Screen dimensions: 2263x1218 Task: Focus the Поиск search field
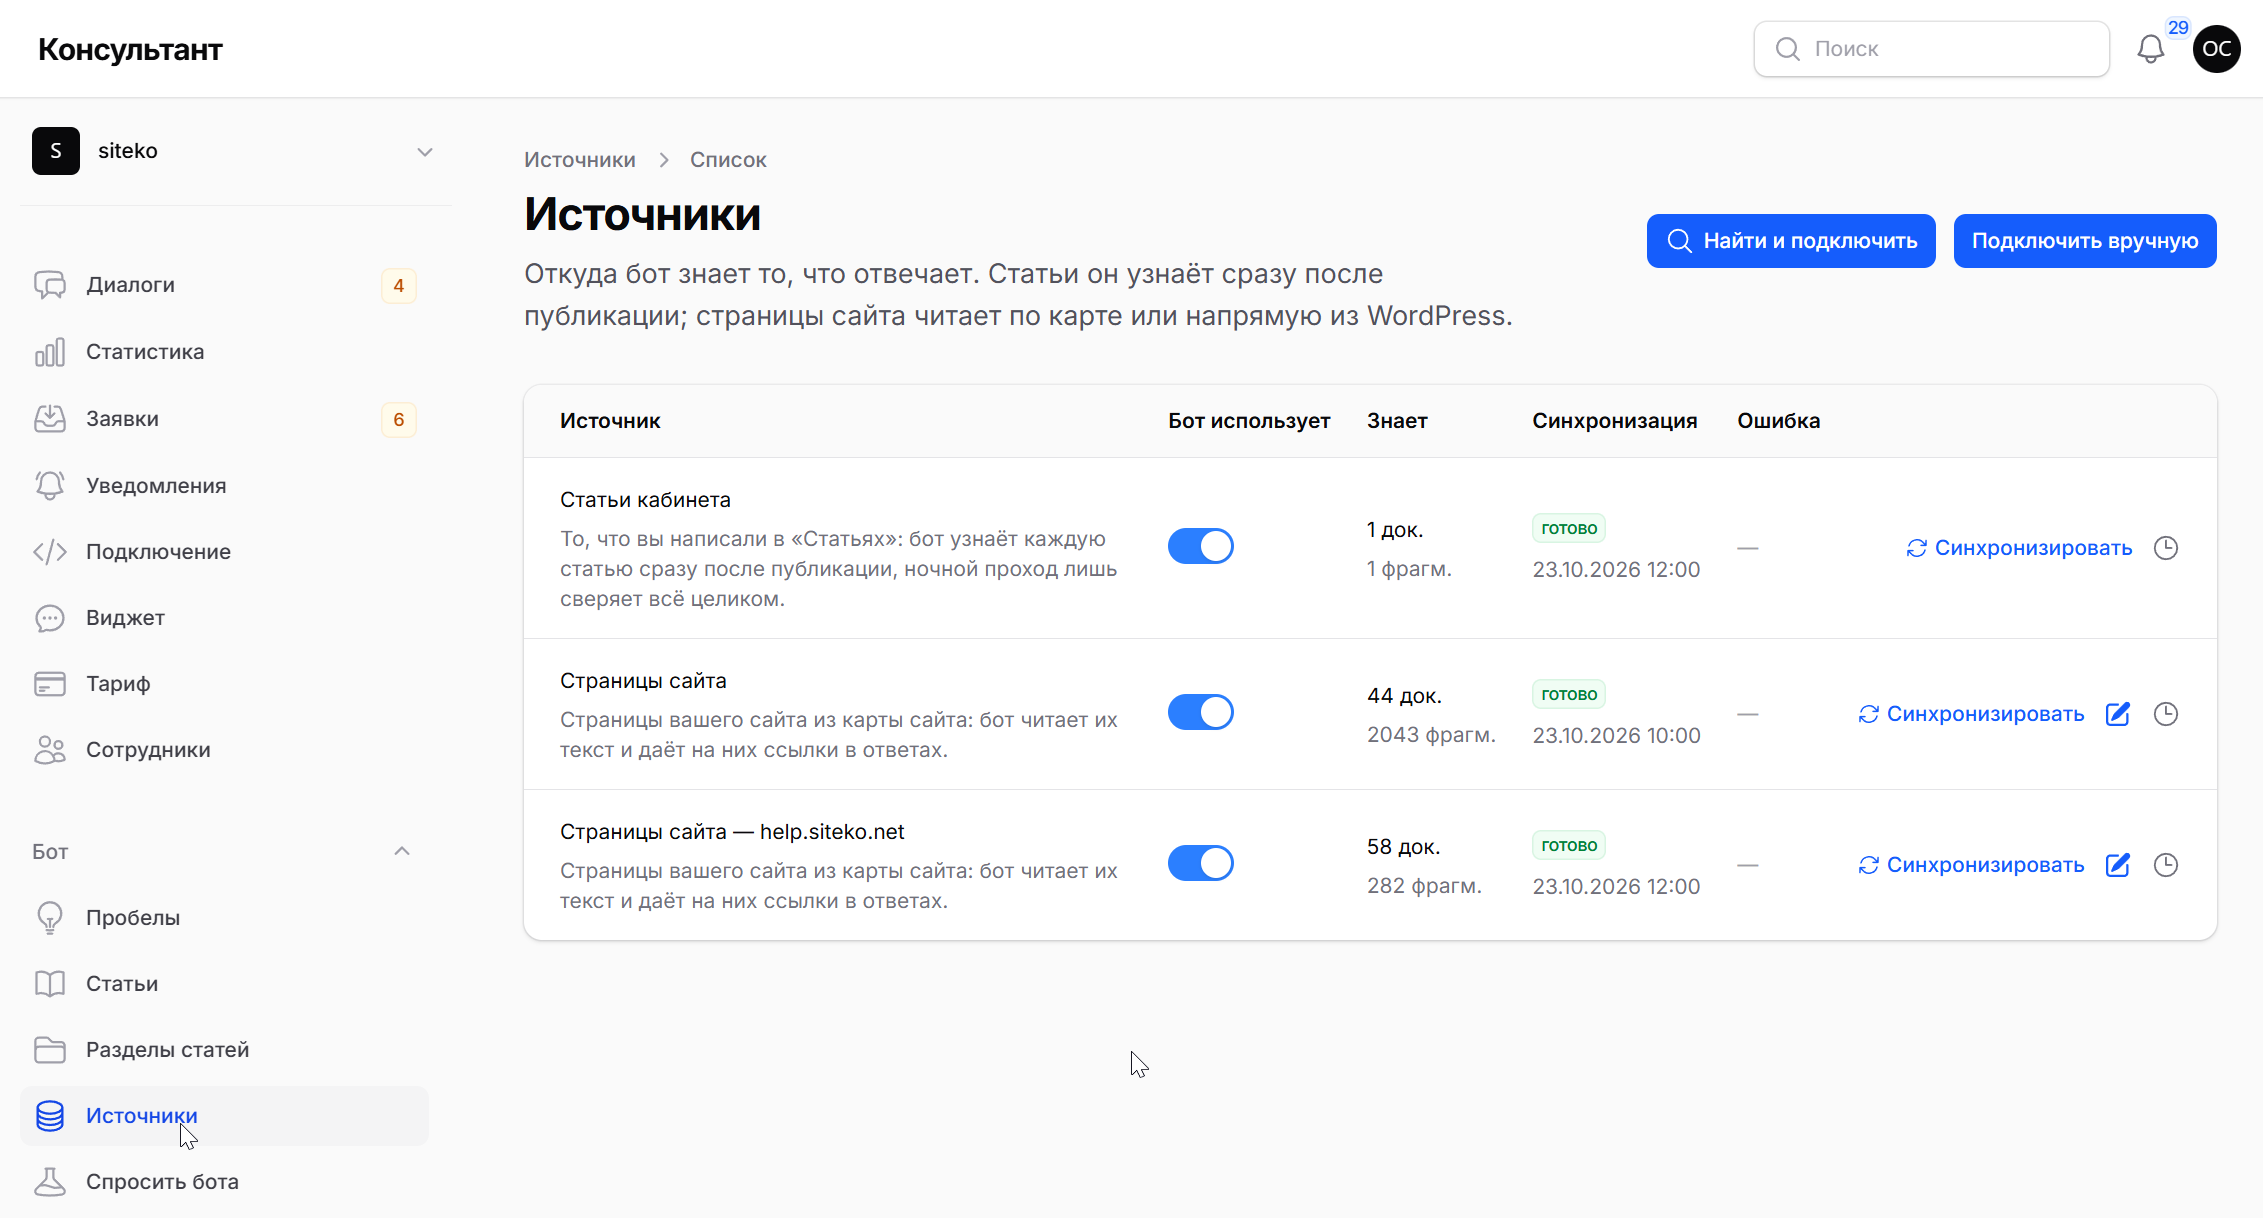1931,49
